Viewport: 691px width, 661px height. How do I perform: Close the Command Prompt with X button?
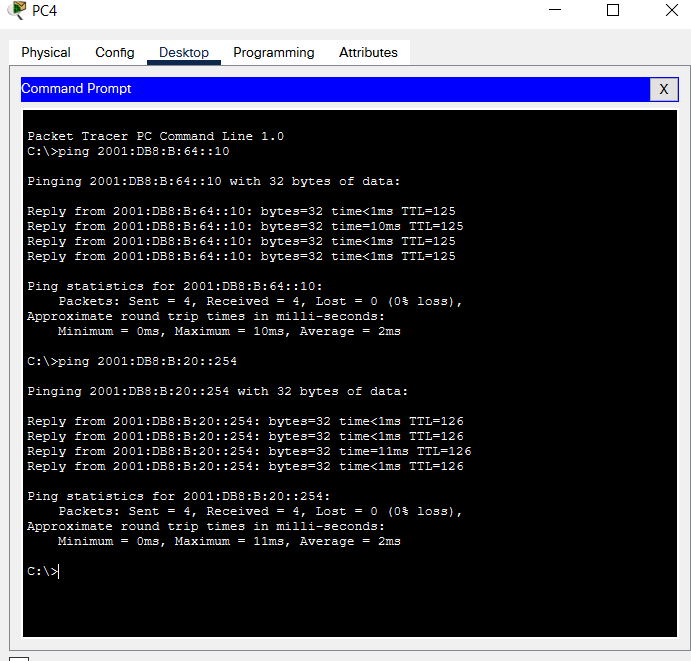click(x=664, y=89)
